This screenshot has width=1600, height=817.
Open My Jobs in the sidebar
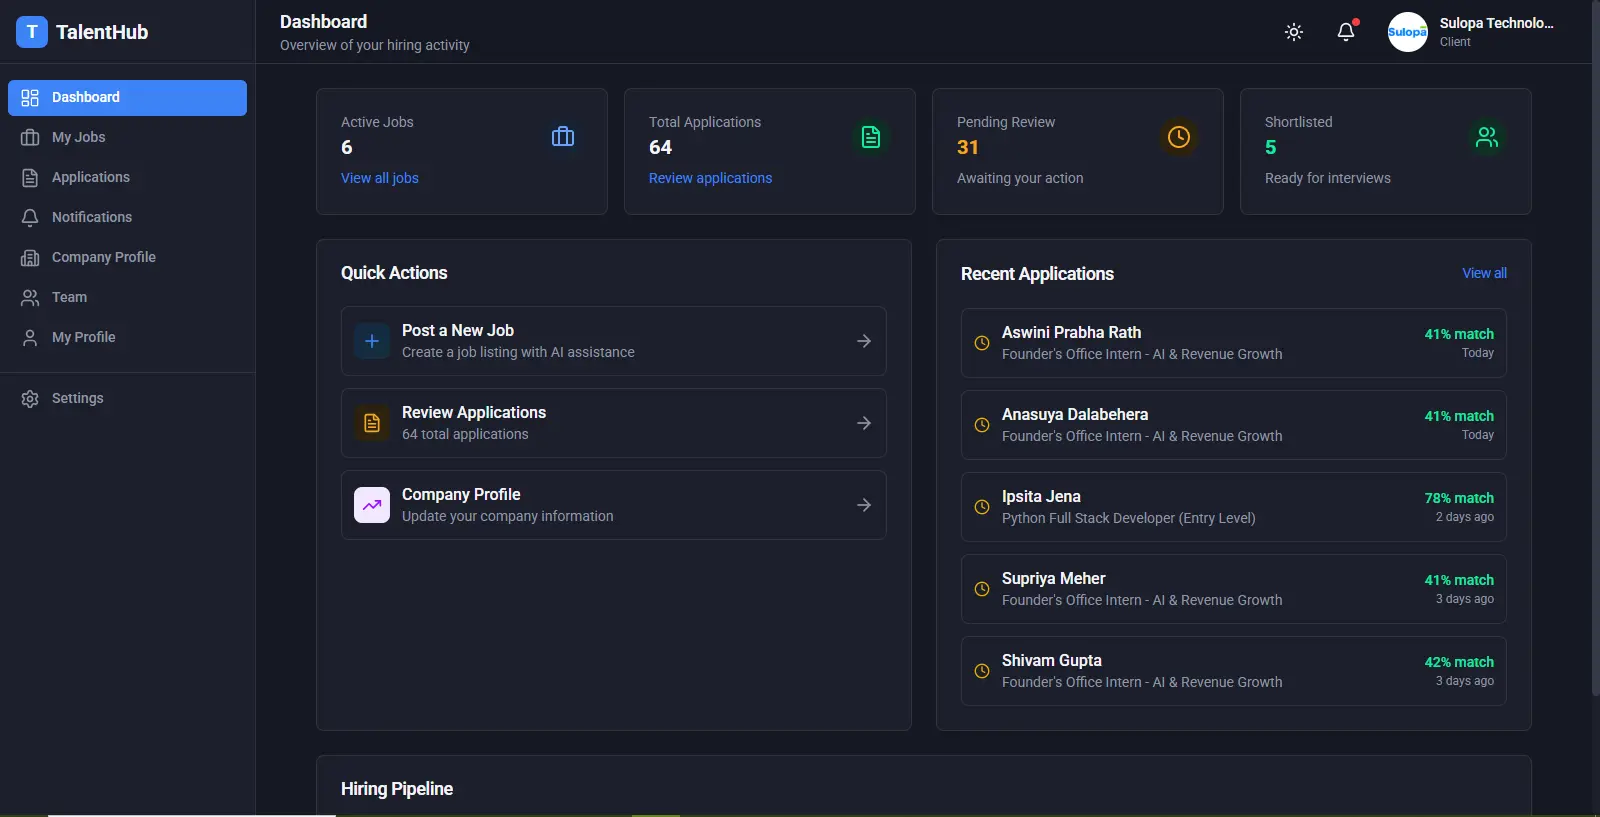click(127, 138)
